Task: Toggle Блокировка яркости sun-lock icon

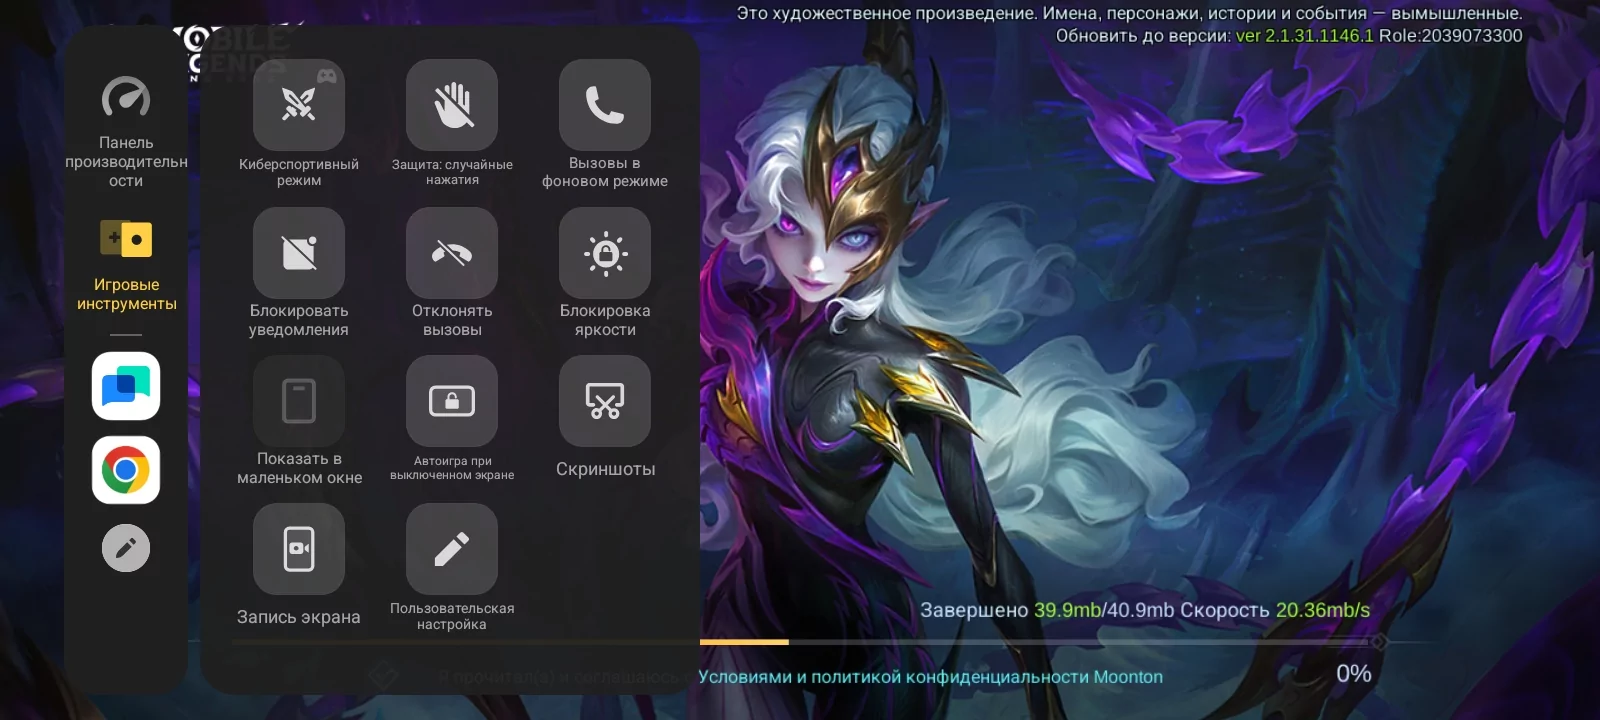Action: 605,253
